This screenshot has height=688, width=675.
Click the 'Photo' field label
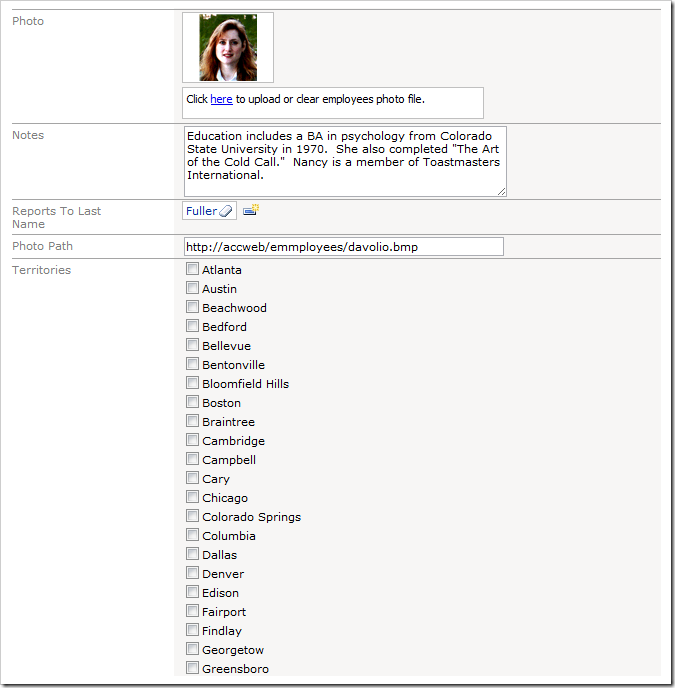click(28, 21)
